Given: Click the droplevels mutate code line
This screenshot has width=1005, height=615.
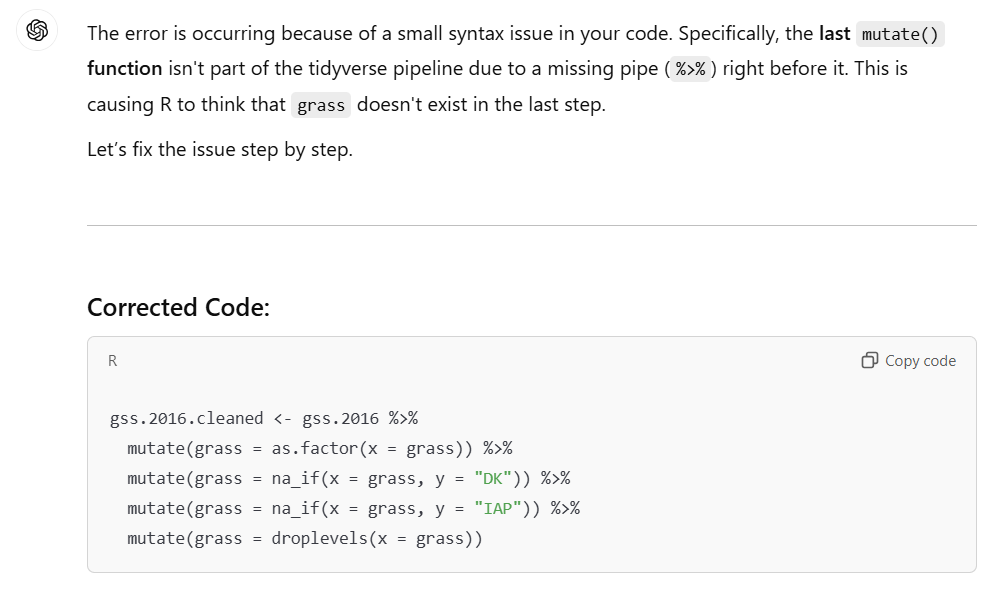Looking at the screenshot, I should pos(305,538).
